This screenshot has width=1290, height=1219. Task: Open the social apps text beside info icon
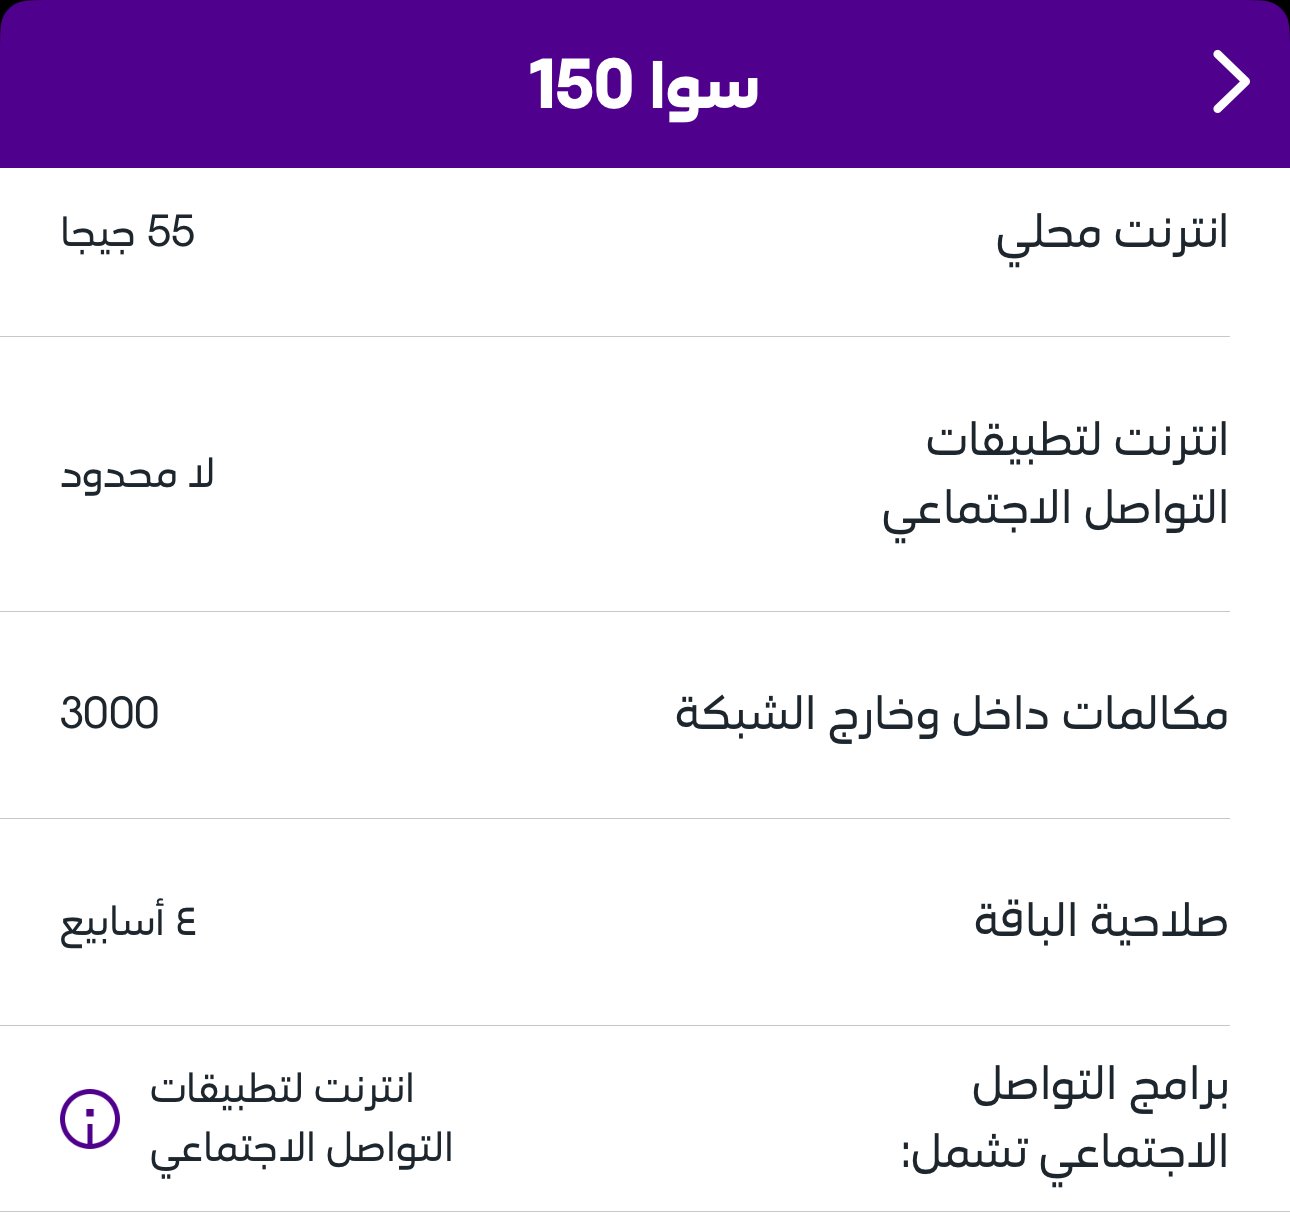pos(301,1119)
